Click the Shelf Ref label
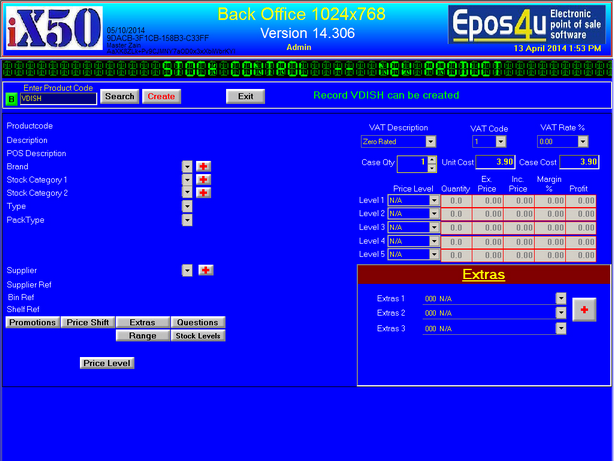Screen dimensions: 614x461 point(23,309)
